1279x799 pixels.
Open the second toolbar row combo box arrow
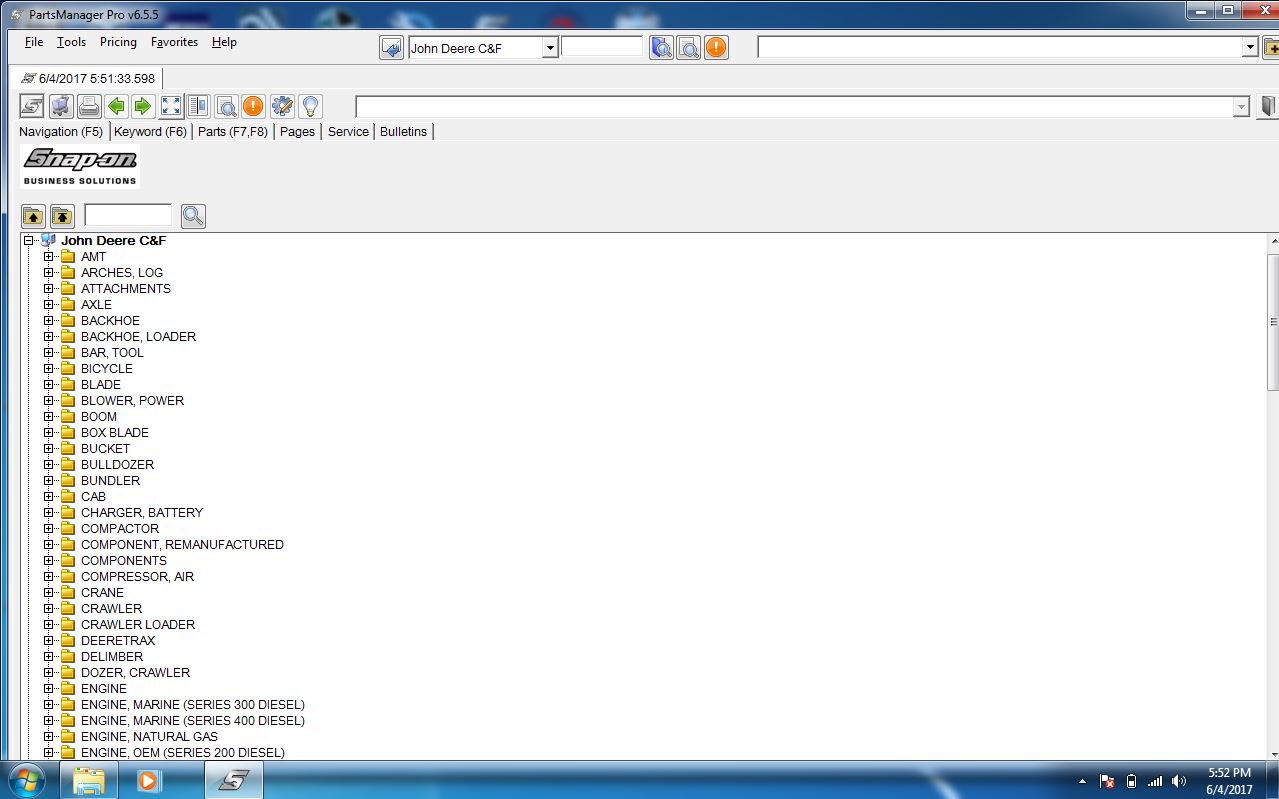pyautogui.click(x=1241, y=107)
